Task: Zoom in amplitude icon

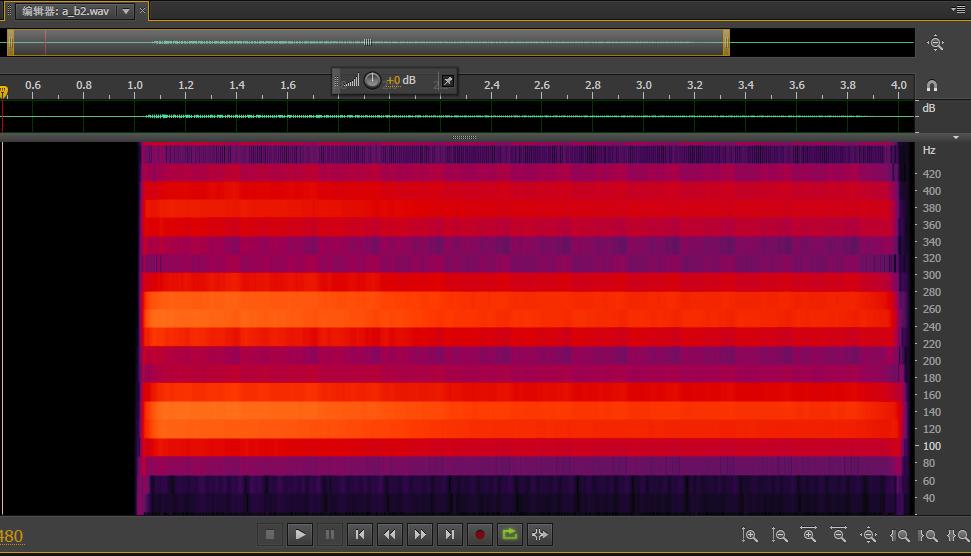Action: [749, 535]
